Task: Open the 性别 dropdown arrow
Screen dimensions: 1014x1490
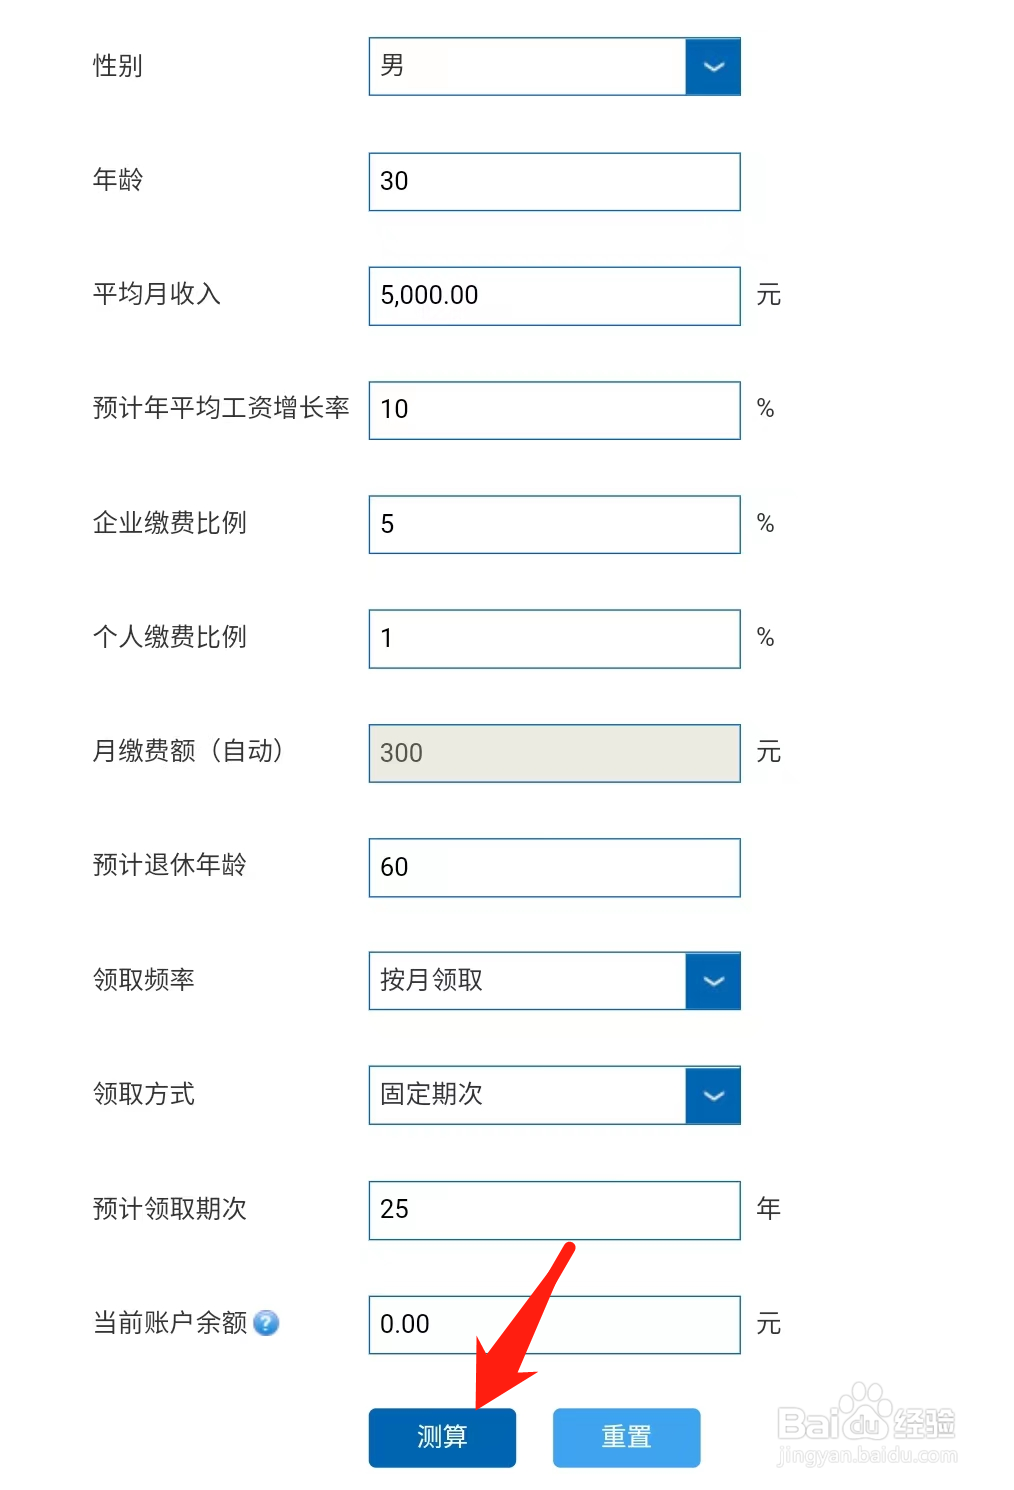Action: pyautogui.click(x=713, y=67)
